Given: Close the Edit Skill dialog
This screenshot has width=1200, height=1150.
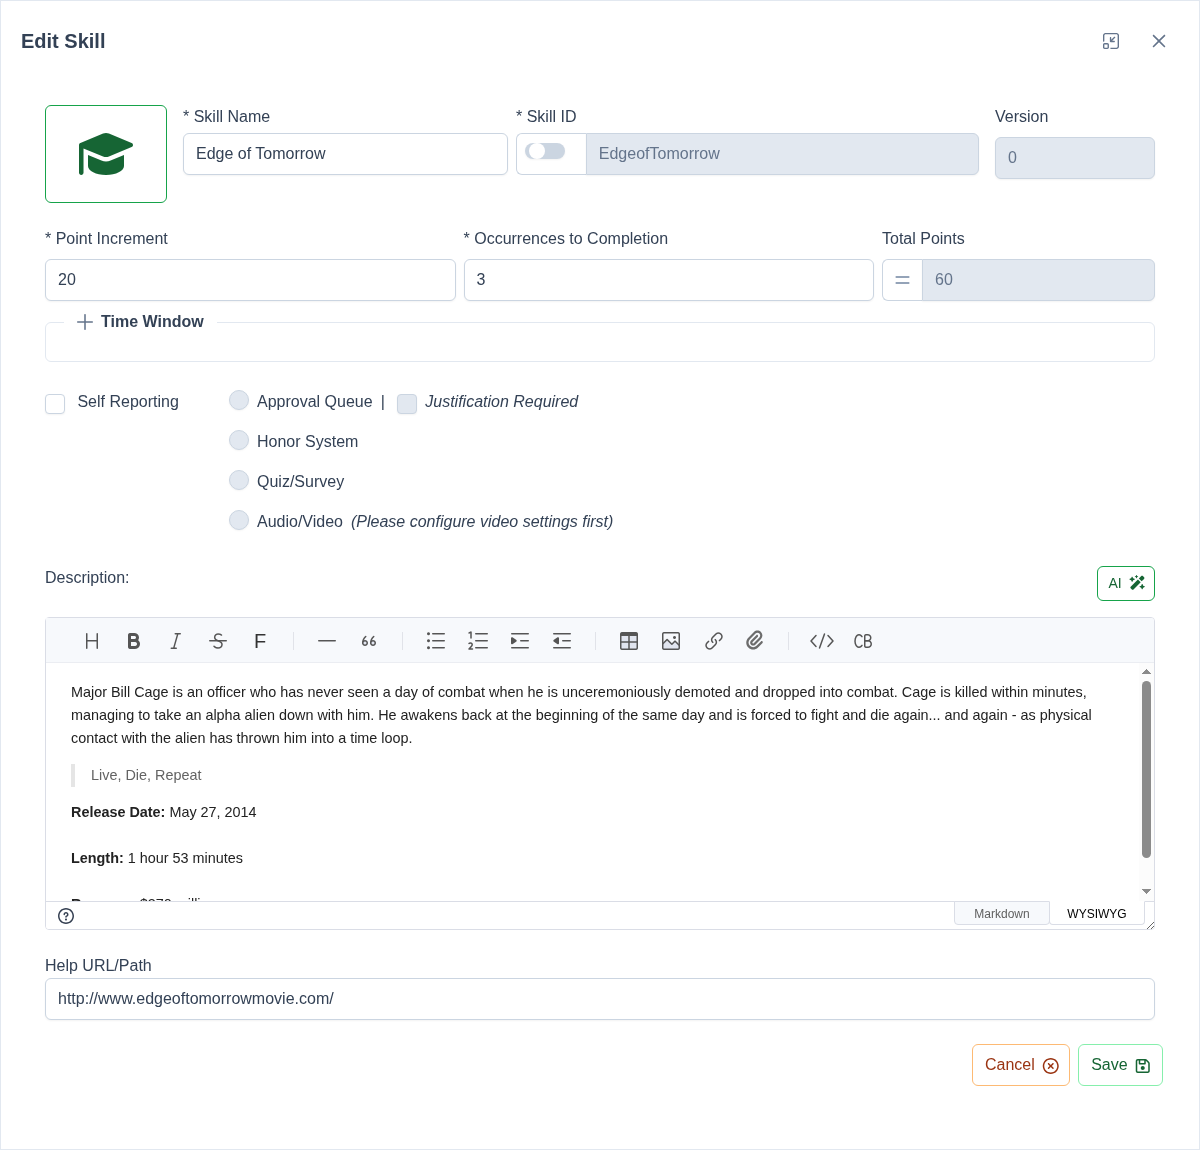Looking at the screenshot, I should pyautogui.click(x=1159, y=41).
